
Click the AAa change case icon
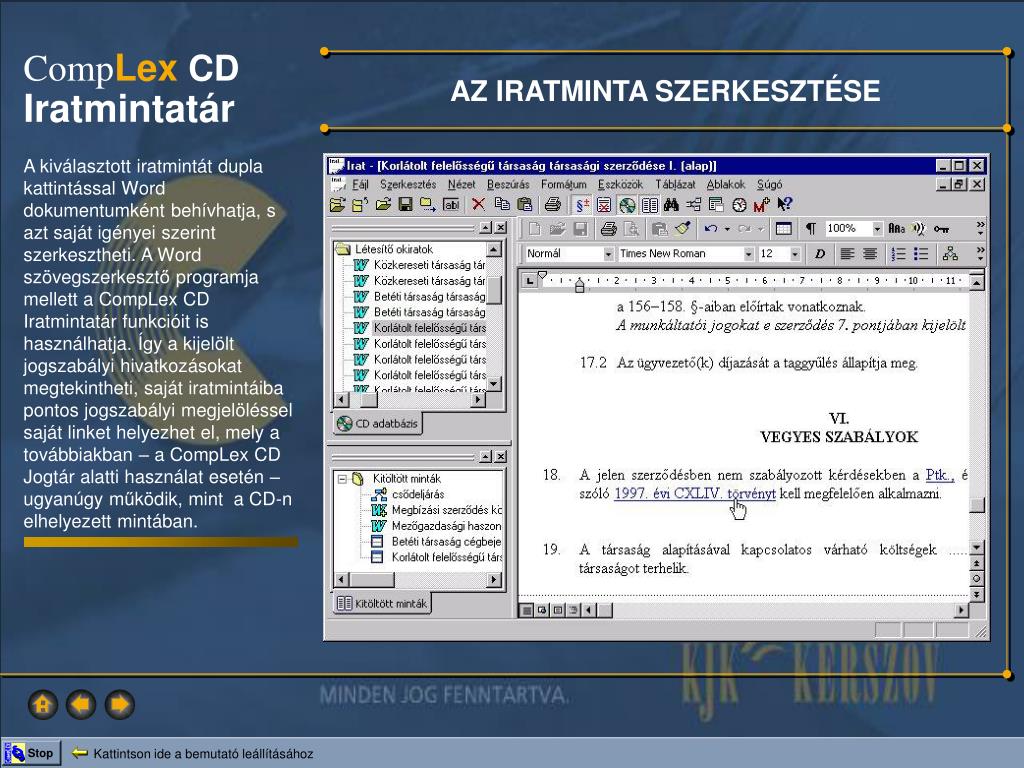897,229
